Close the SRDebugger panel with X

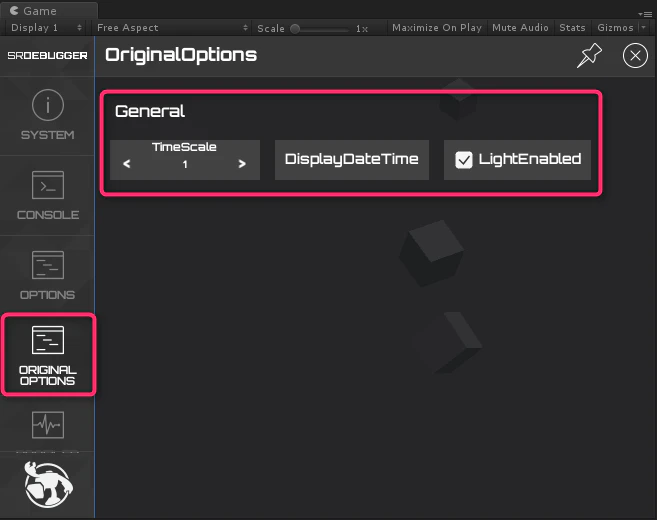[635, 55]
